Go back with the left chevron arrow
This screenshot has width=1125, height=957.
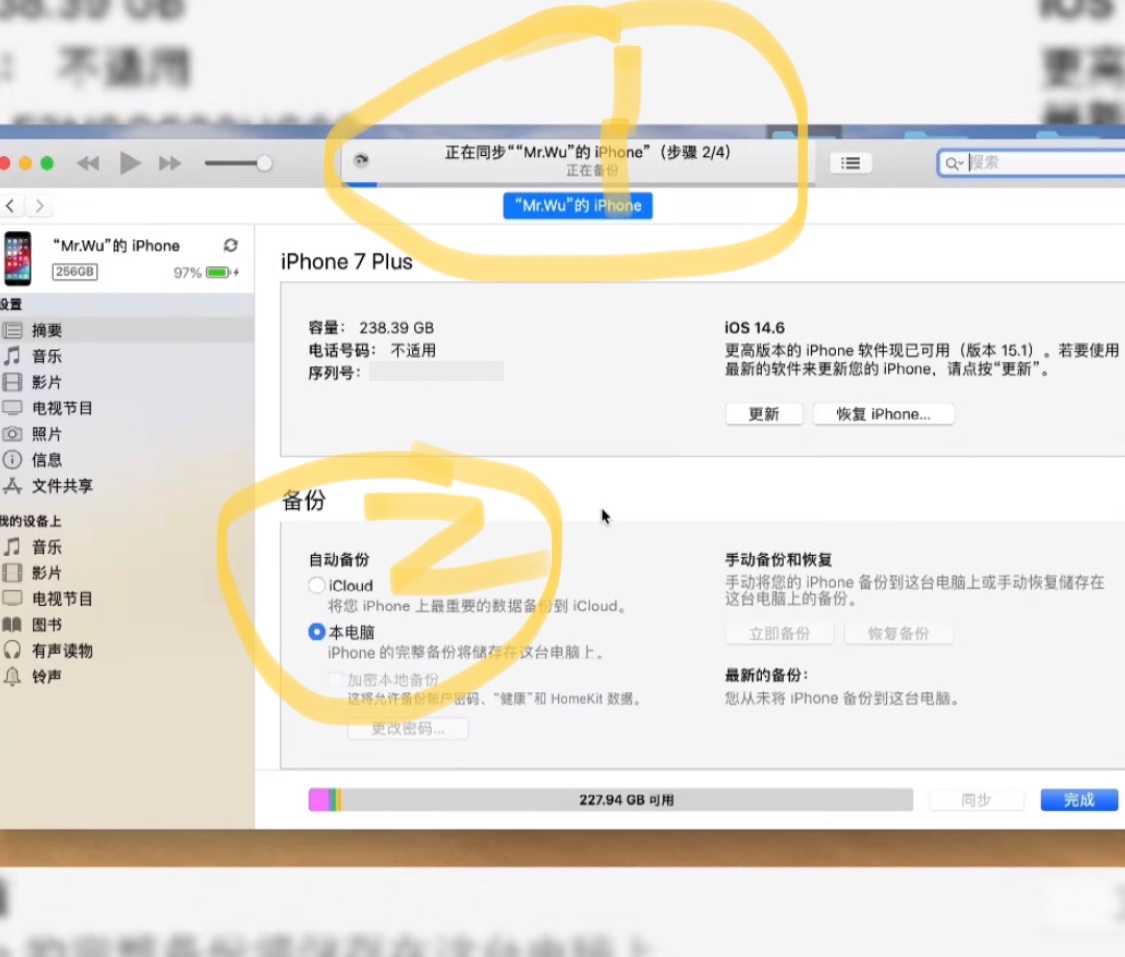(x=11, y=206)
